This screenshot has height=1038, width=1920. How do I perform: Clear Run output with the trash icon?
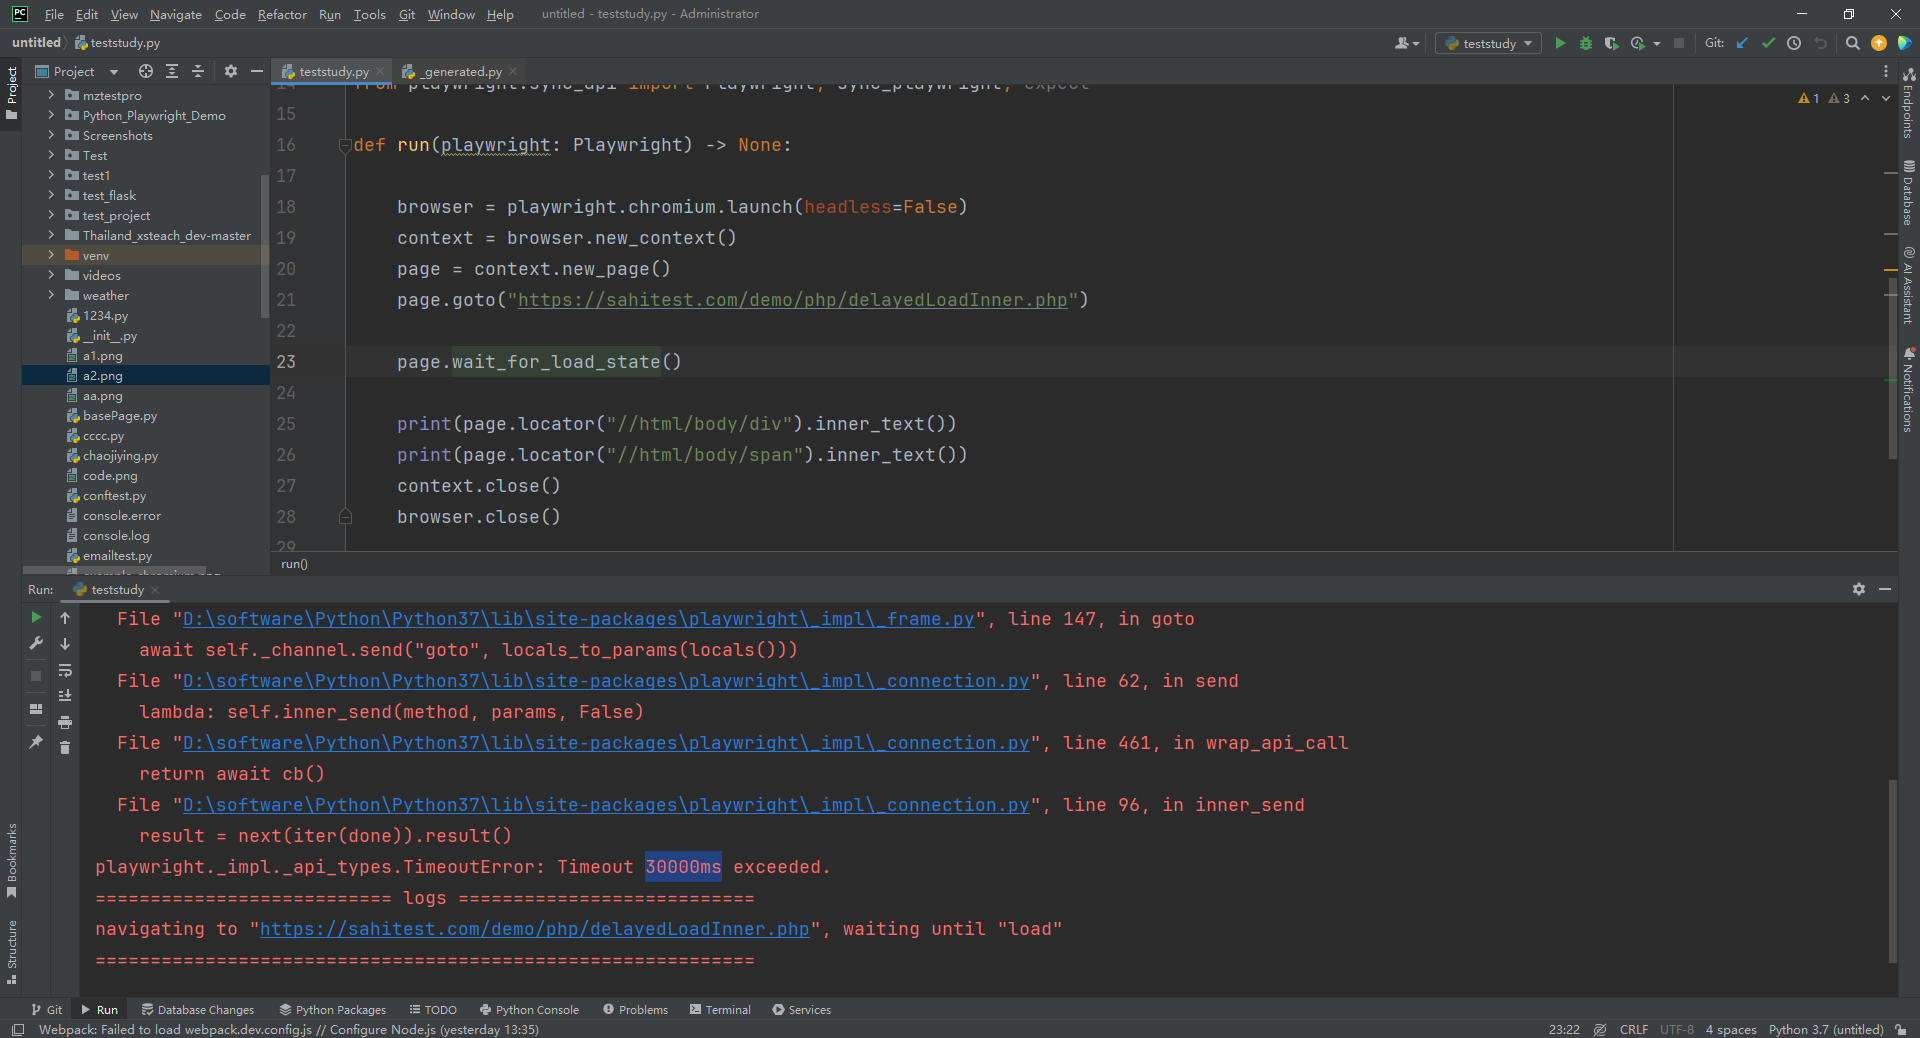[65, 748]
